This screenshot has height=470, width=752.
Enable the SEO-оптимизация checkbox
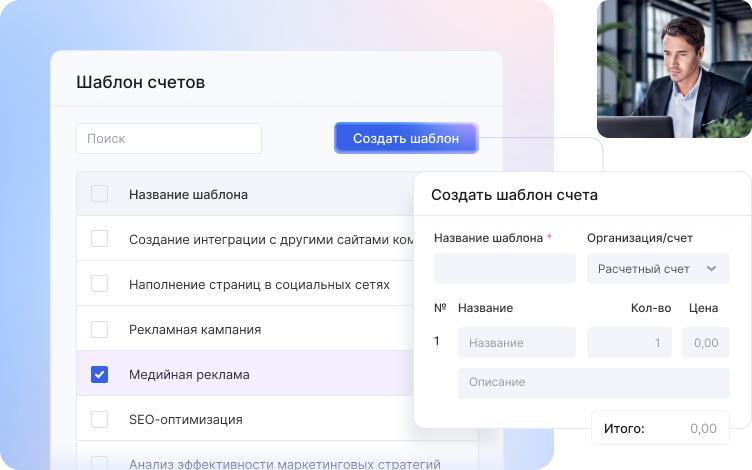99,419
